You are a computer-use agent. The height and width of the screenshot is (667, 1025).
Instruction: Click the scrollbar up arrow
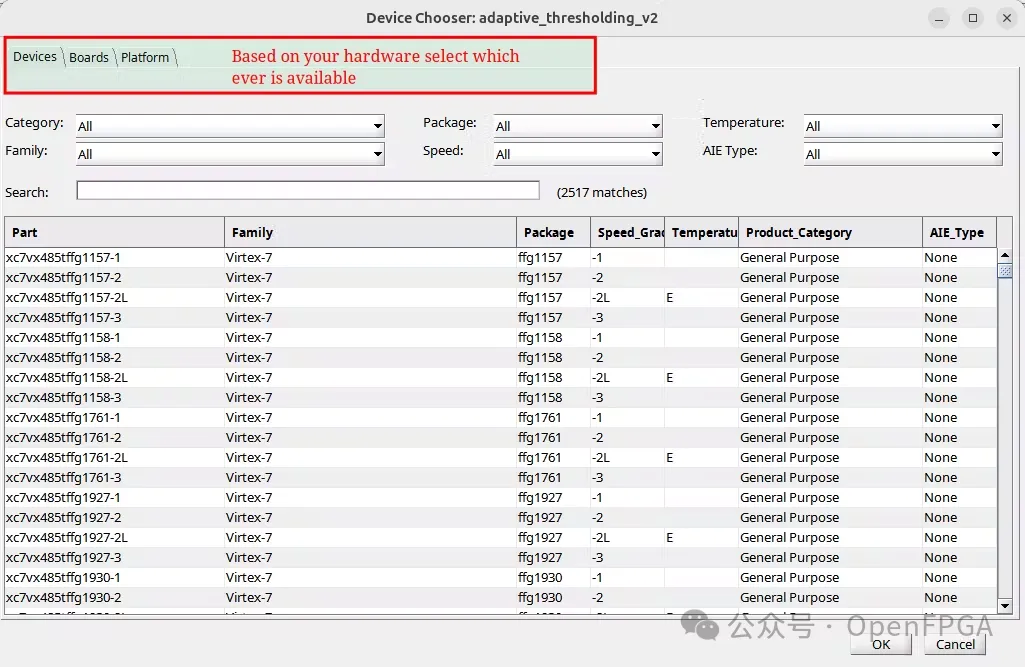pos(1005,254)
